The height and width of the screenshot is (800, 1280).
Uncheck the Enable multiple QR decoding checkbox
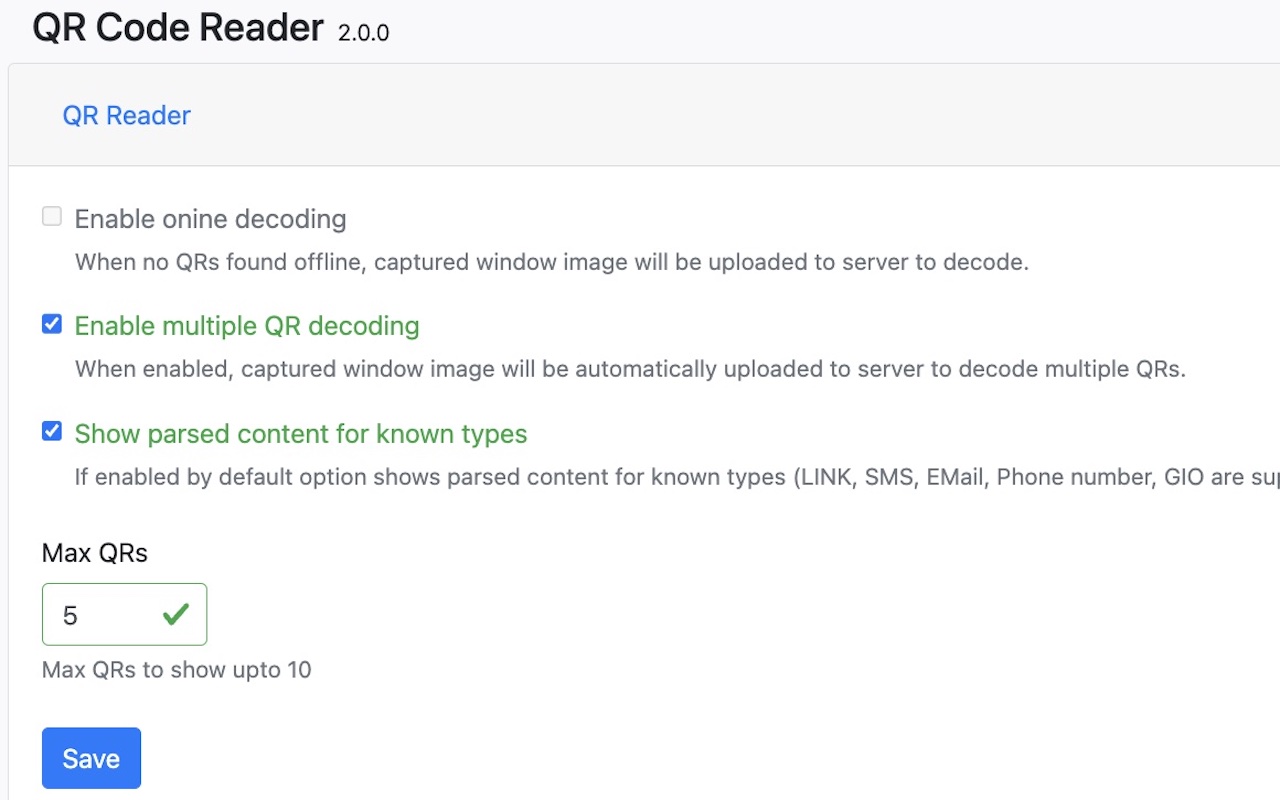tap(52, 324)
